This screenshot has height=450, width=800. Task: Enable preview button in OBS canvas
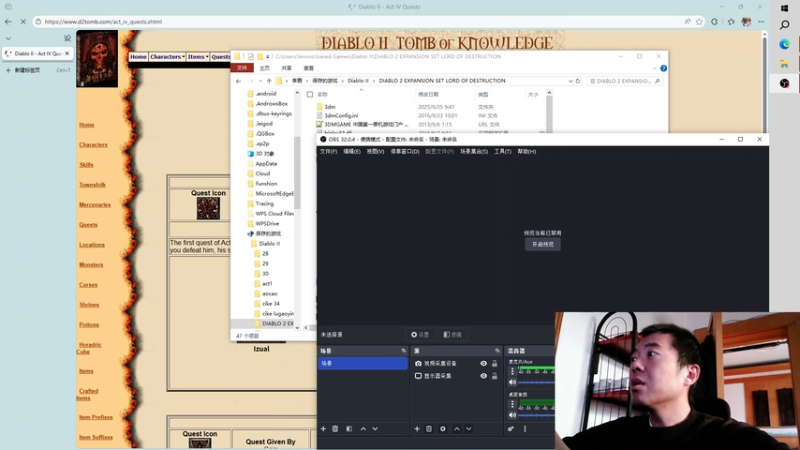point(543,244)
